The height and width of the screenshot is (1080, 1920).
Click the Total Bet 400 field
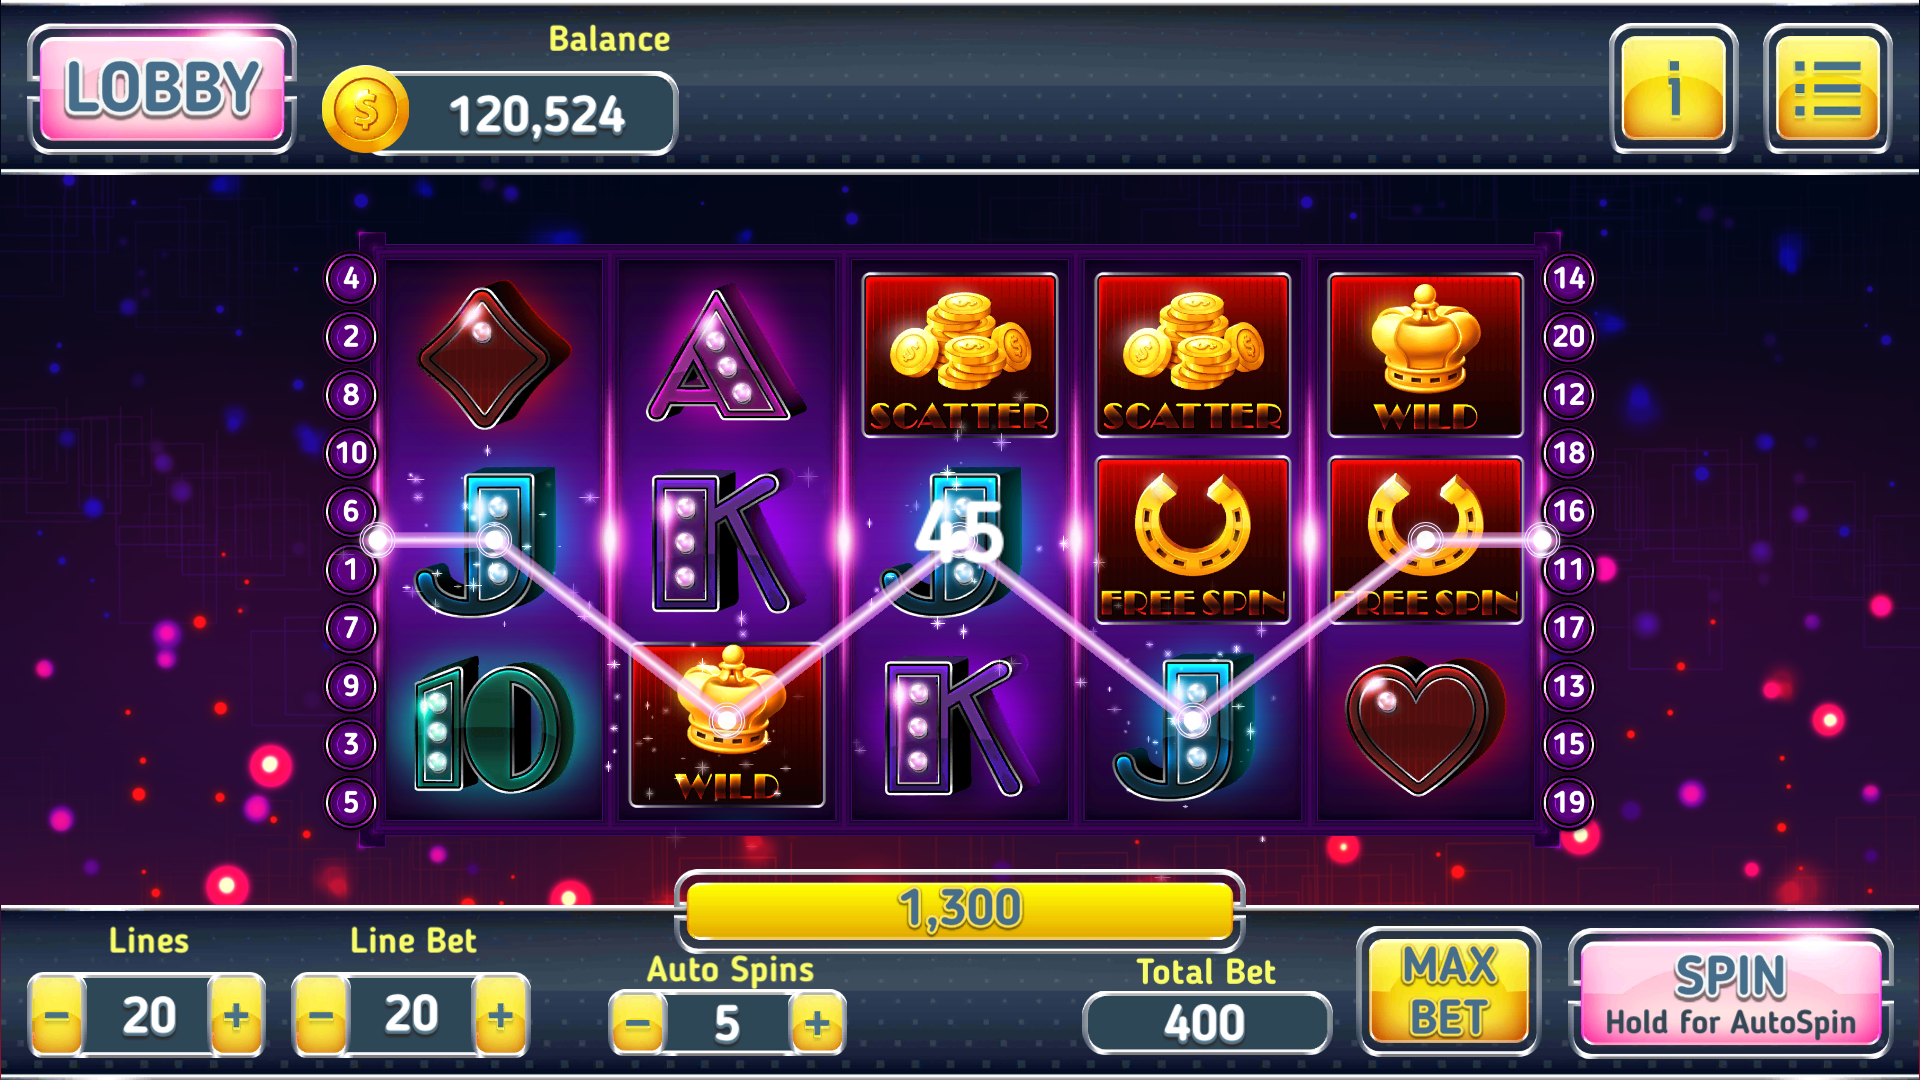click(x=1206, y=1023)
